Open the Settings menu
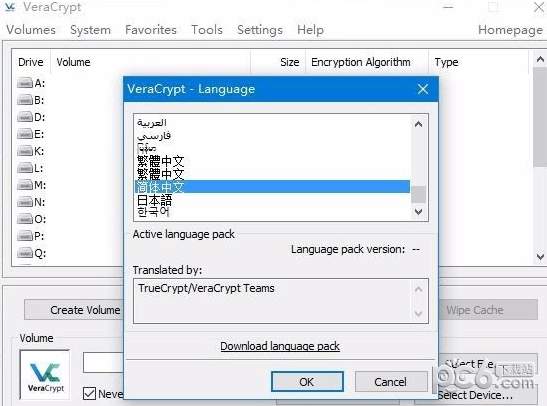547x406 pixels. click(x=260, y=30)
